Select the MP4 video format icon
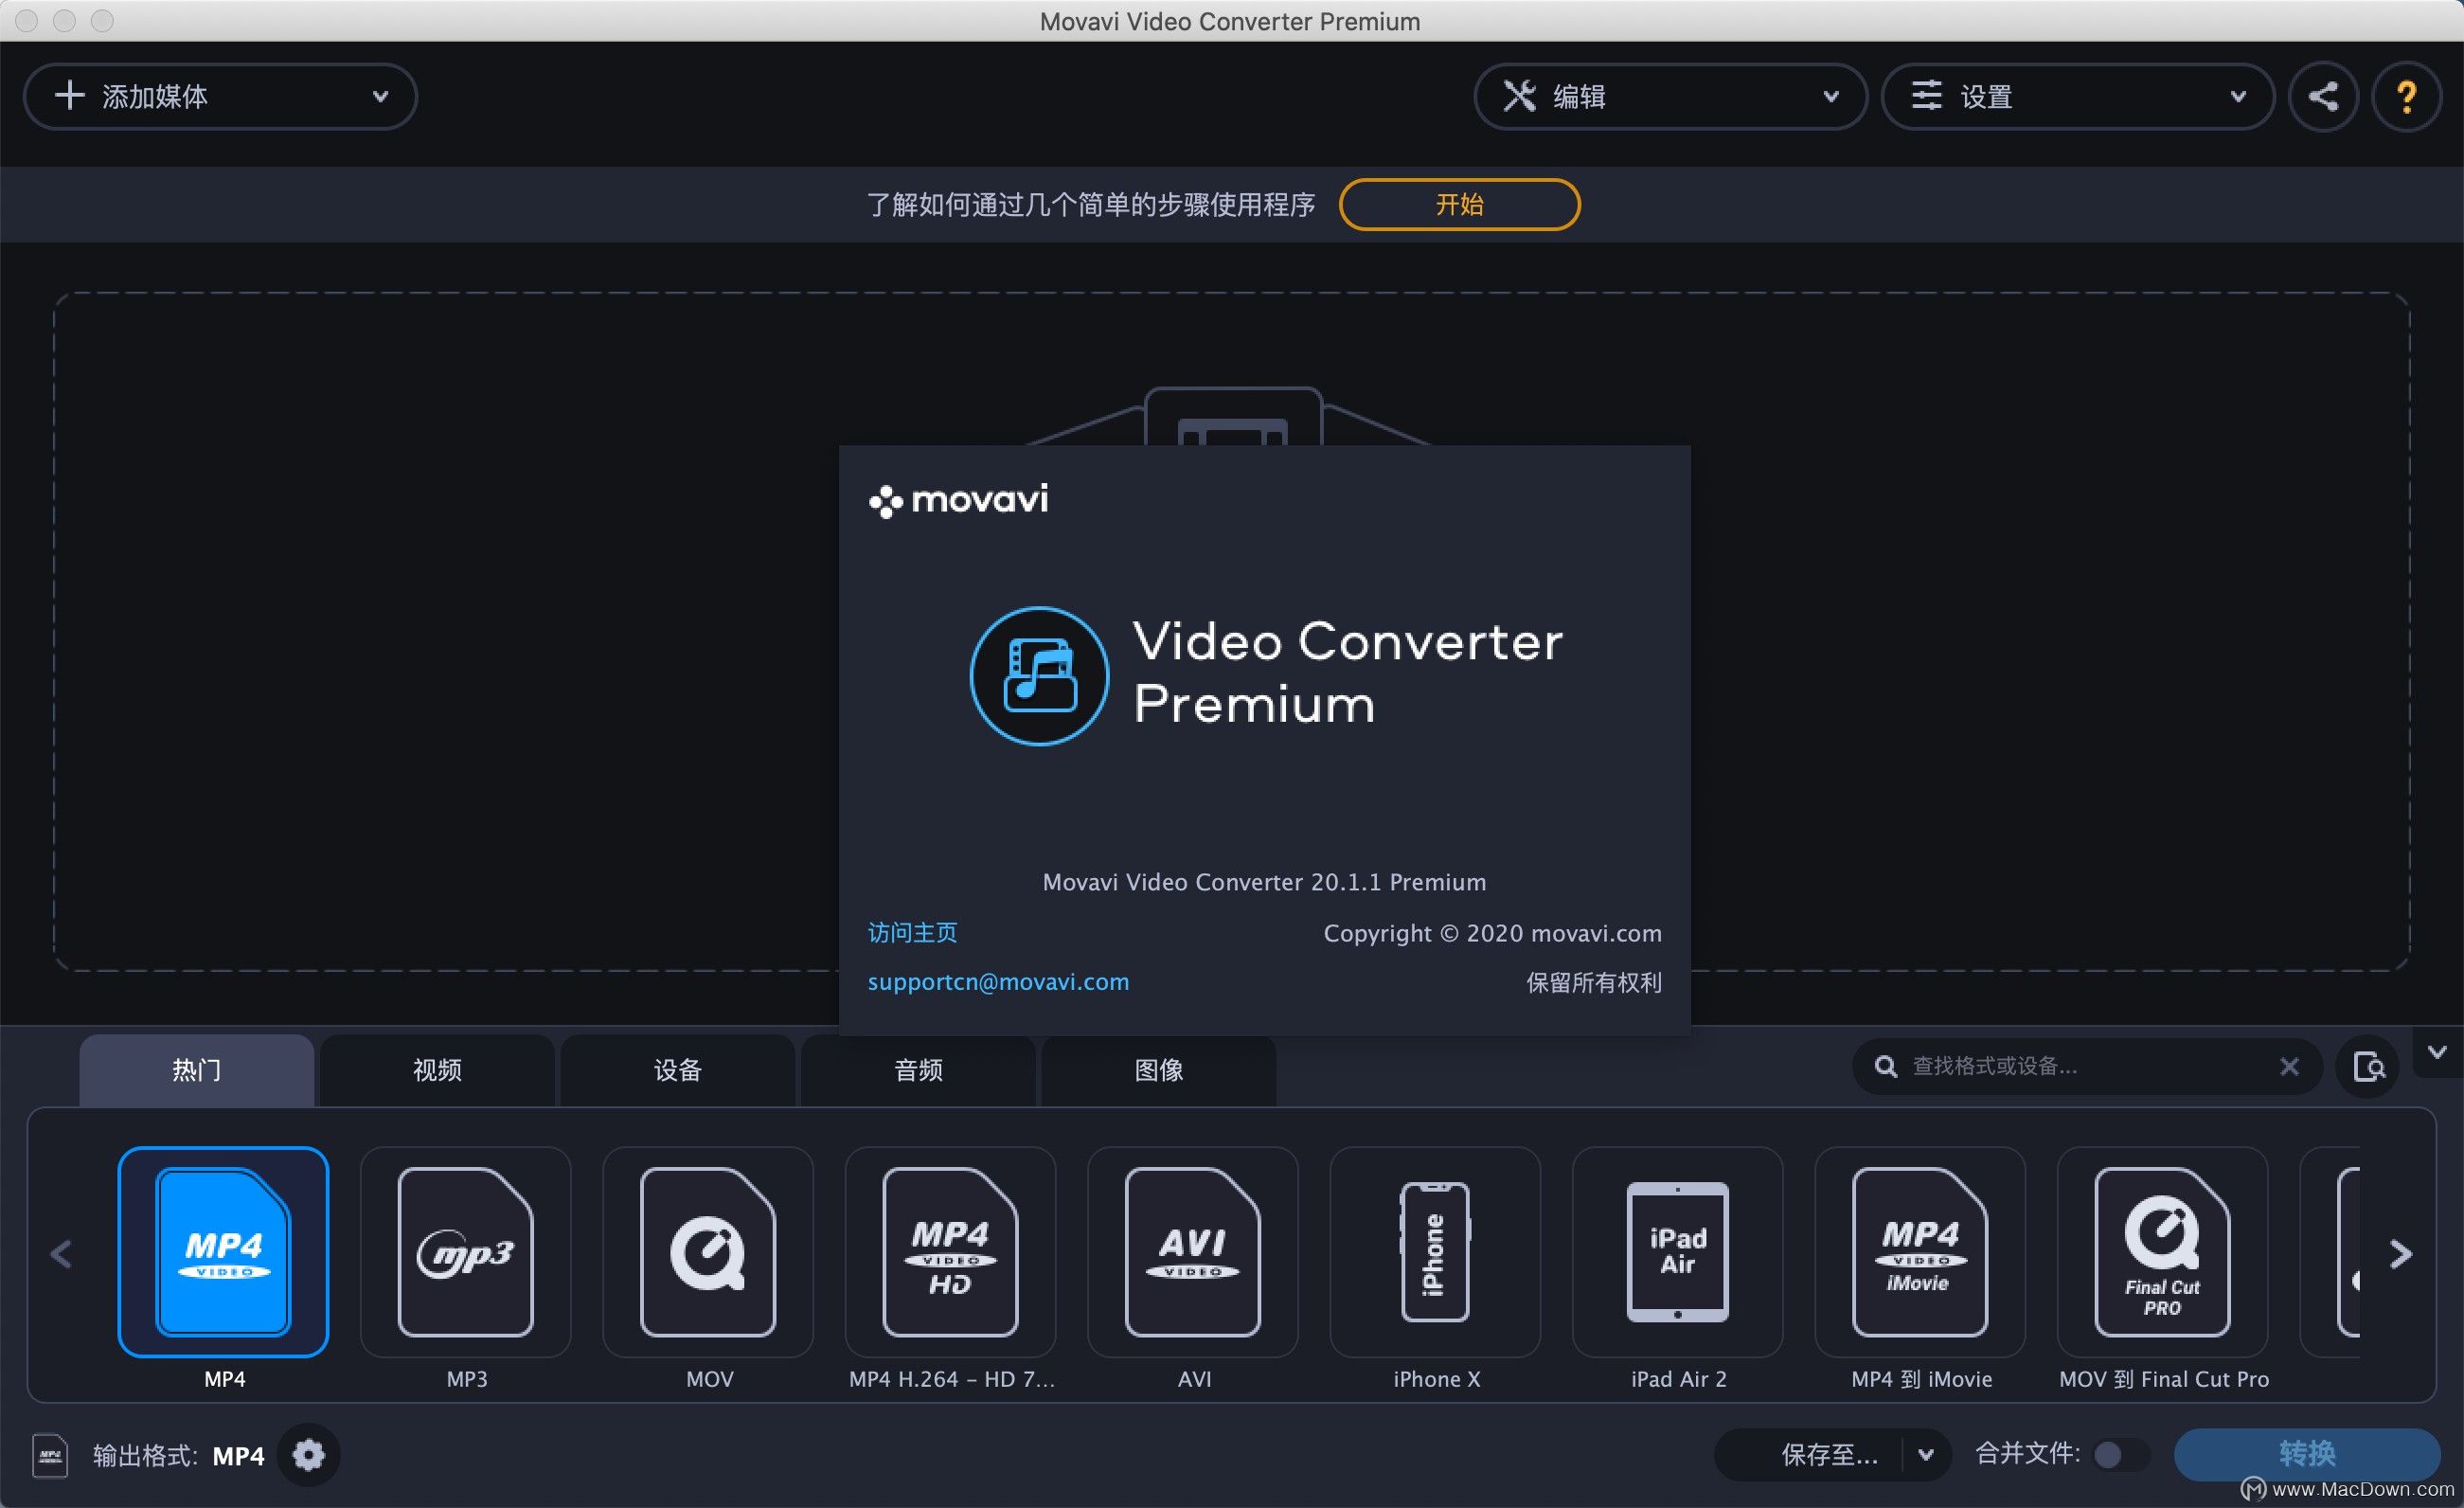2464x1508 pixels. (223, 1251)
